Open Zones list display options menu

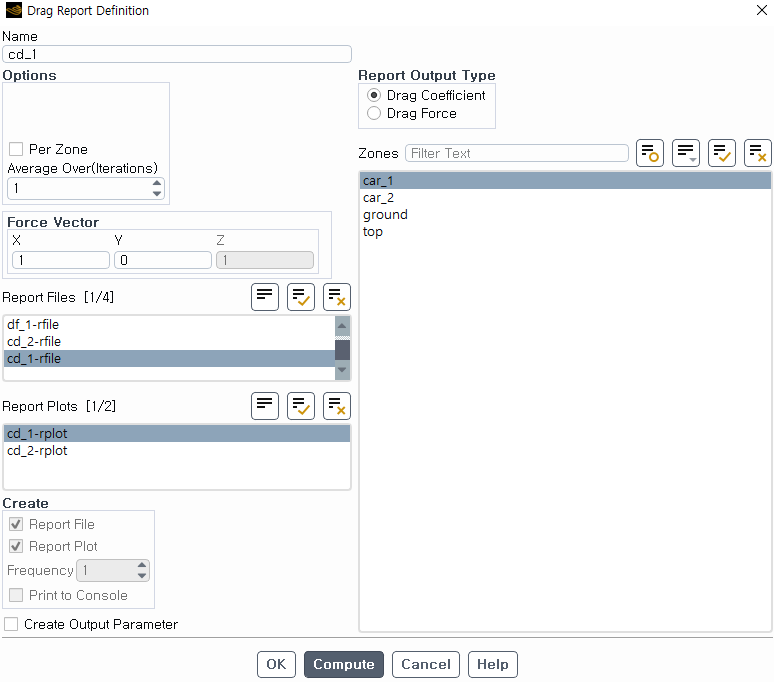pyautogui.click(x=686, y=153)
